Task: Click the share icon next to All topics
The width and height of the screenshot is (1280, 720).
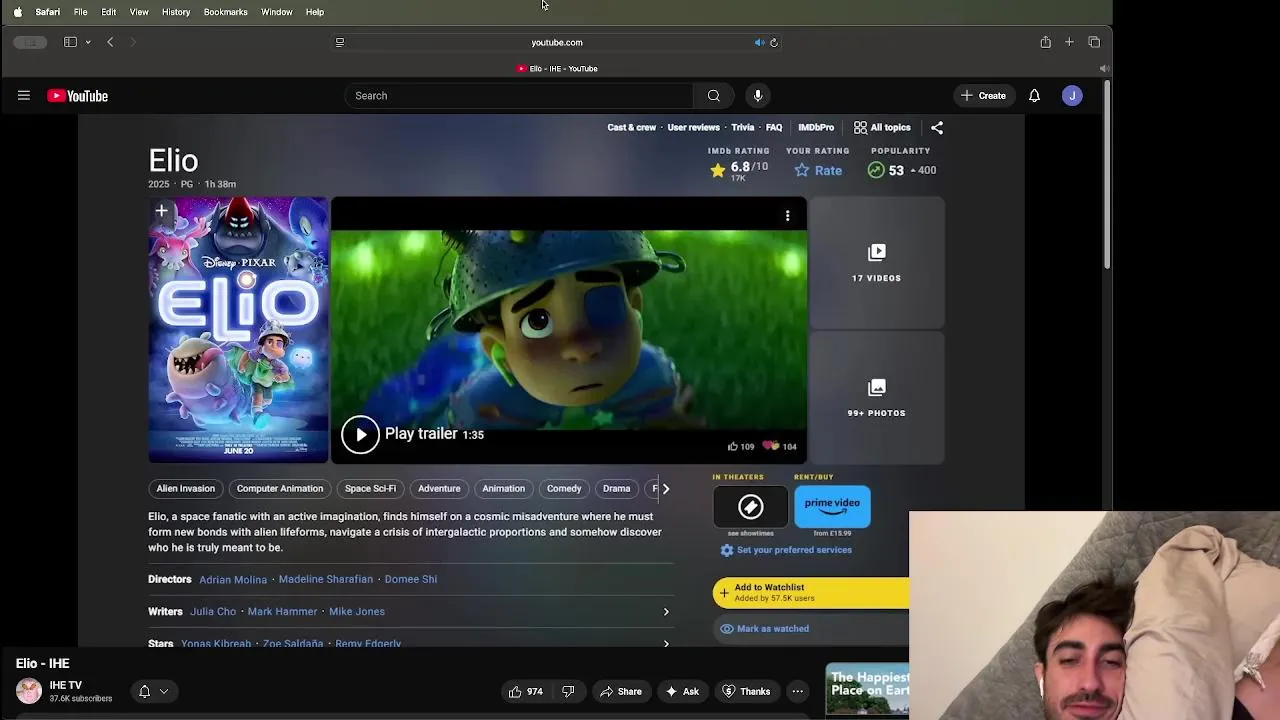Action: tap(937, 128)
